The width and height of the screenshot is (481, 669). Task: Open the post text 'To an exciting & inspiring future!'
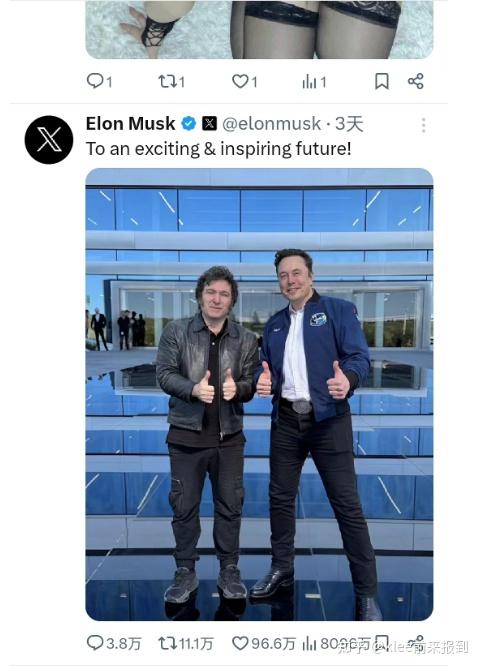pyautogui.click(x=219, y=149)
